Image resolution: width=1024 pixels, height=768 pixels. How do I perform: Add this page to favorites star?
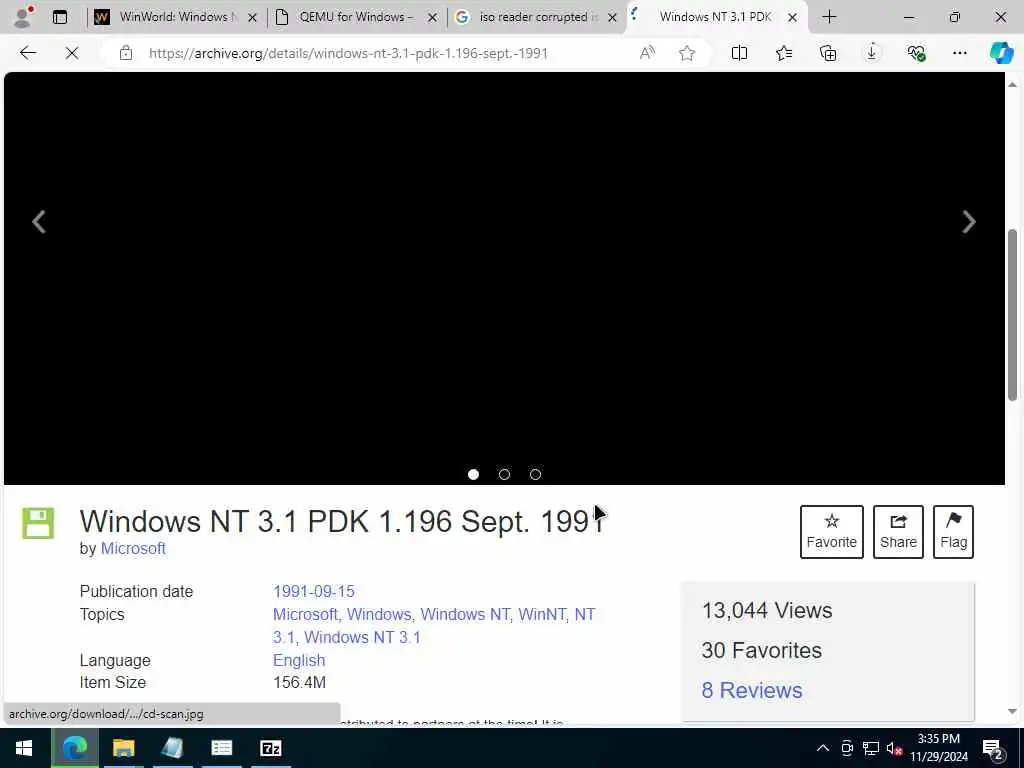click(686, 53)
